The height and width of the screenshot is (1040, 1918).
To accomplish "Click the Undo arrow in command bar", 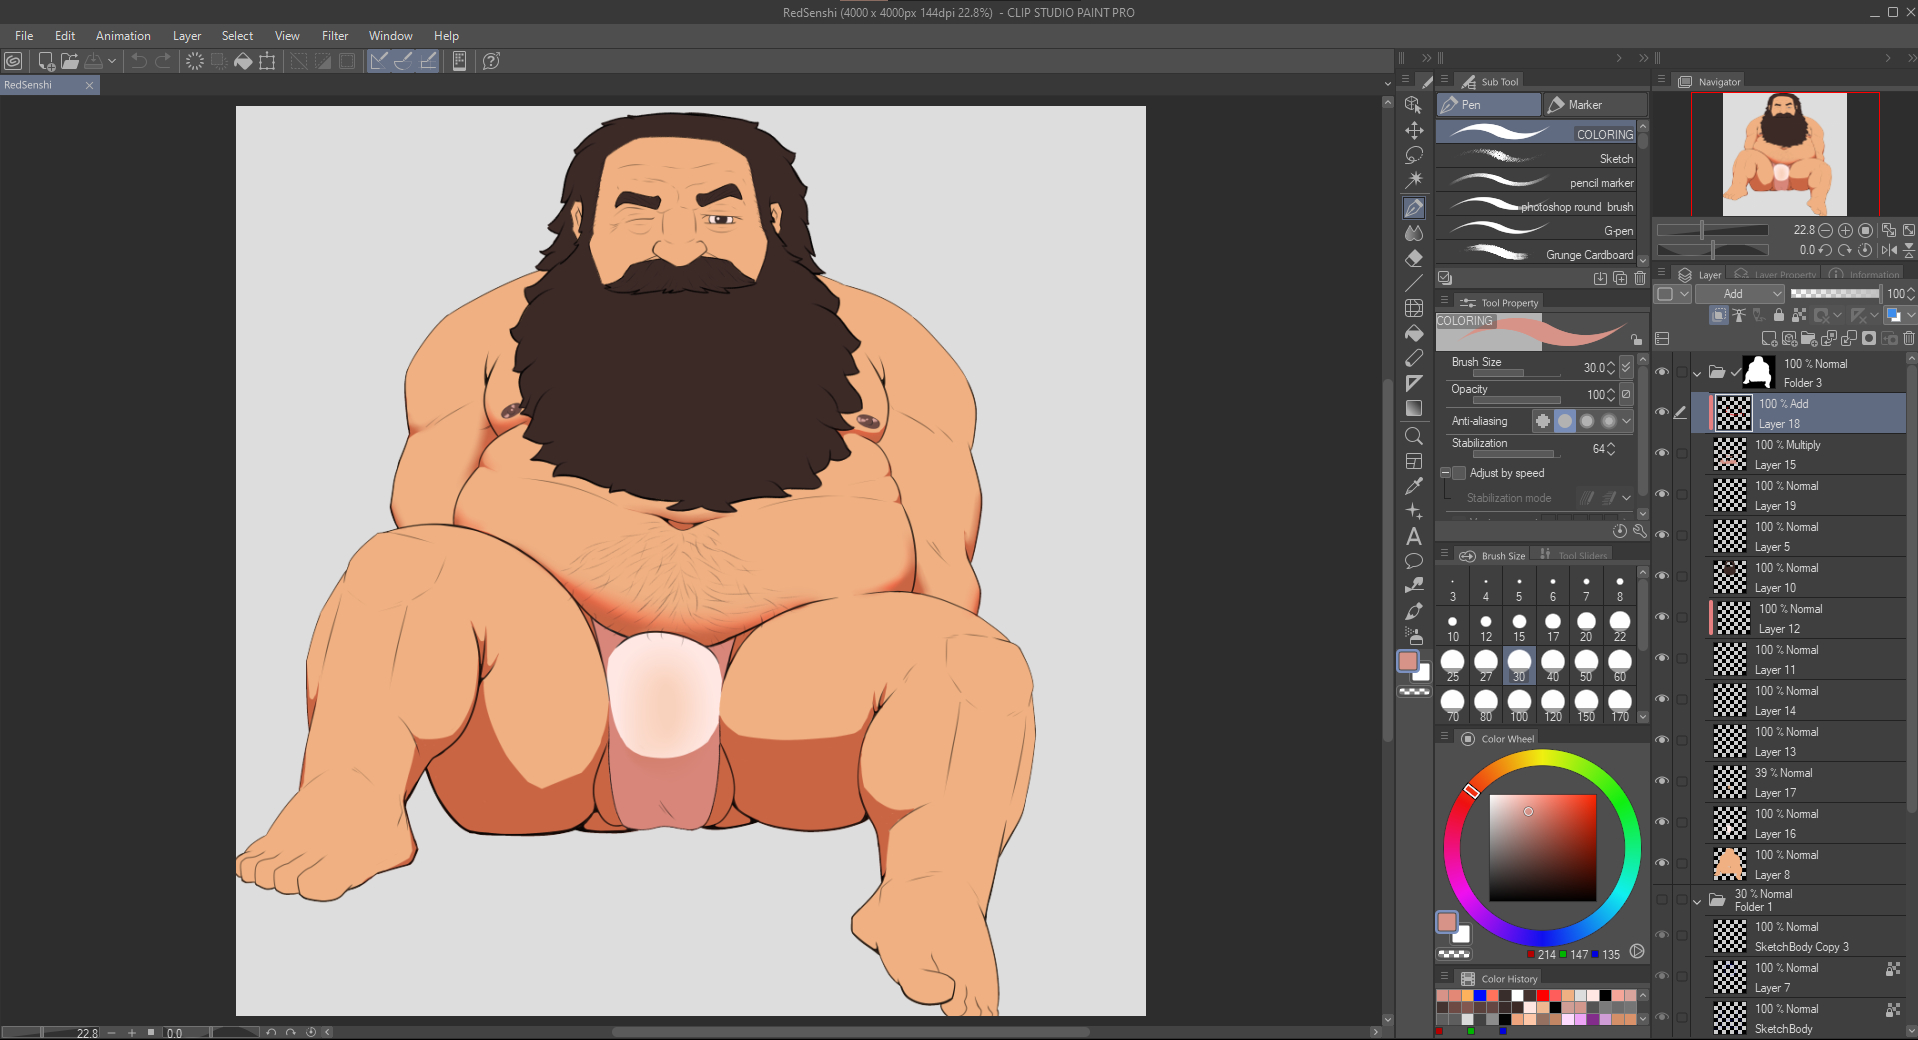I will tap(138, 61).
